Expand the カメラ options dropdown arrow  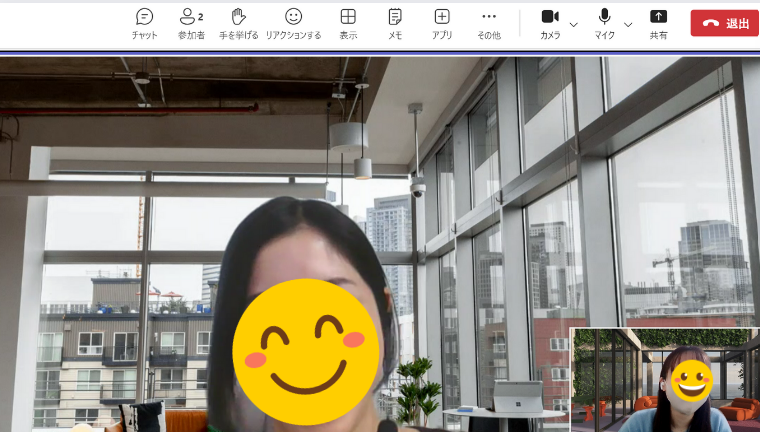(x=573, y=24)
